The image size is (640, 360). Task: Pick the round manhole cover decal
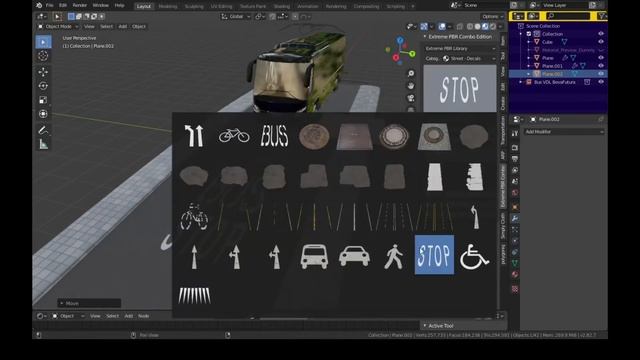[314, 136]
